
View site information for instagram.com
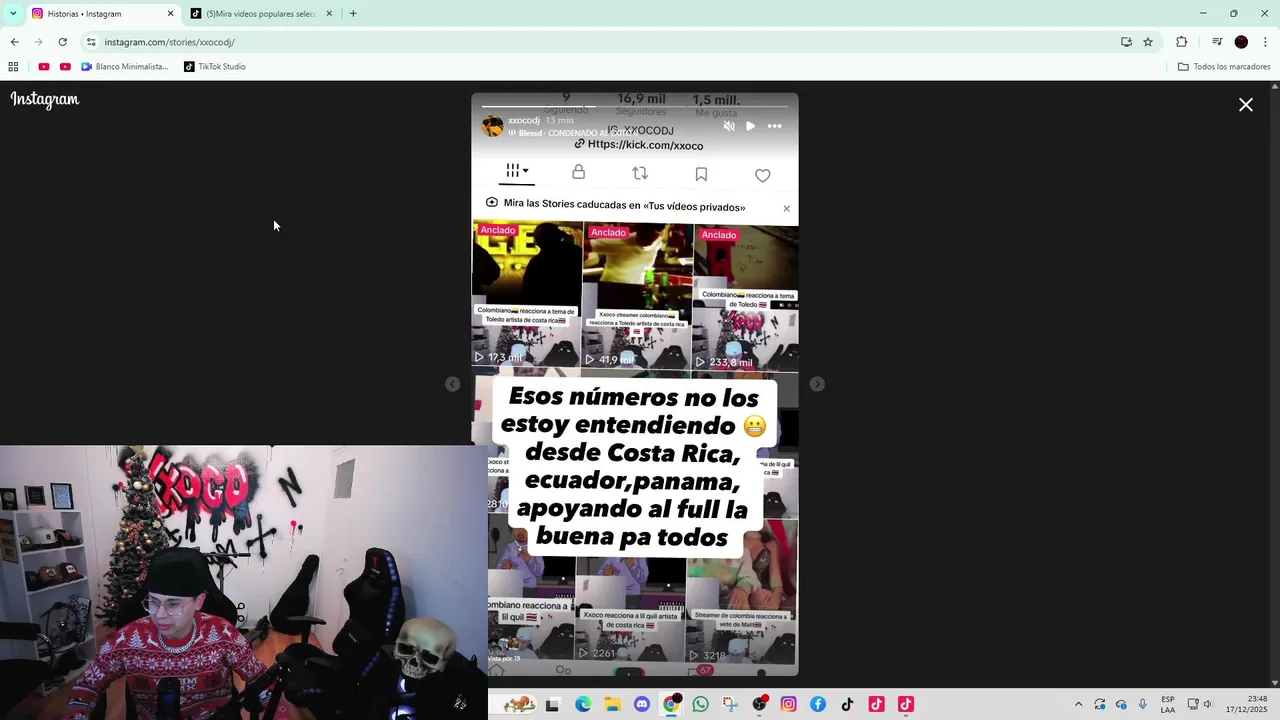click(91, 42)
